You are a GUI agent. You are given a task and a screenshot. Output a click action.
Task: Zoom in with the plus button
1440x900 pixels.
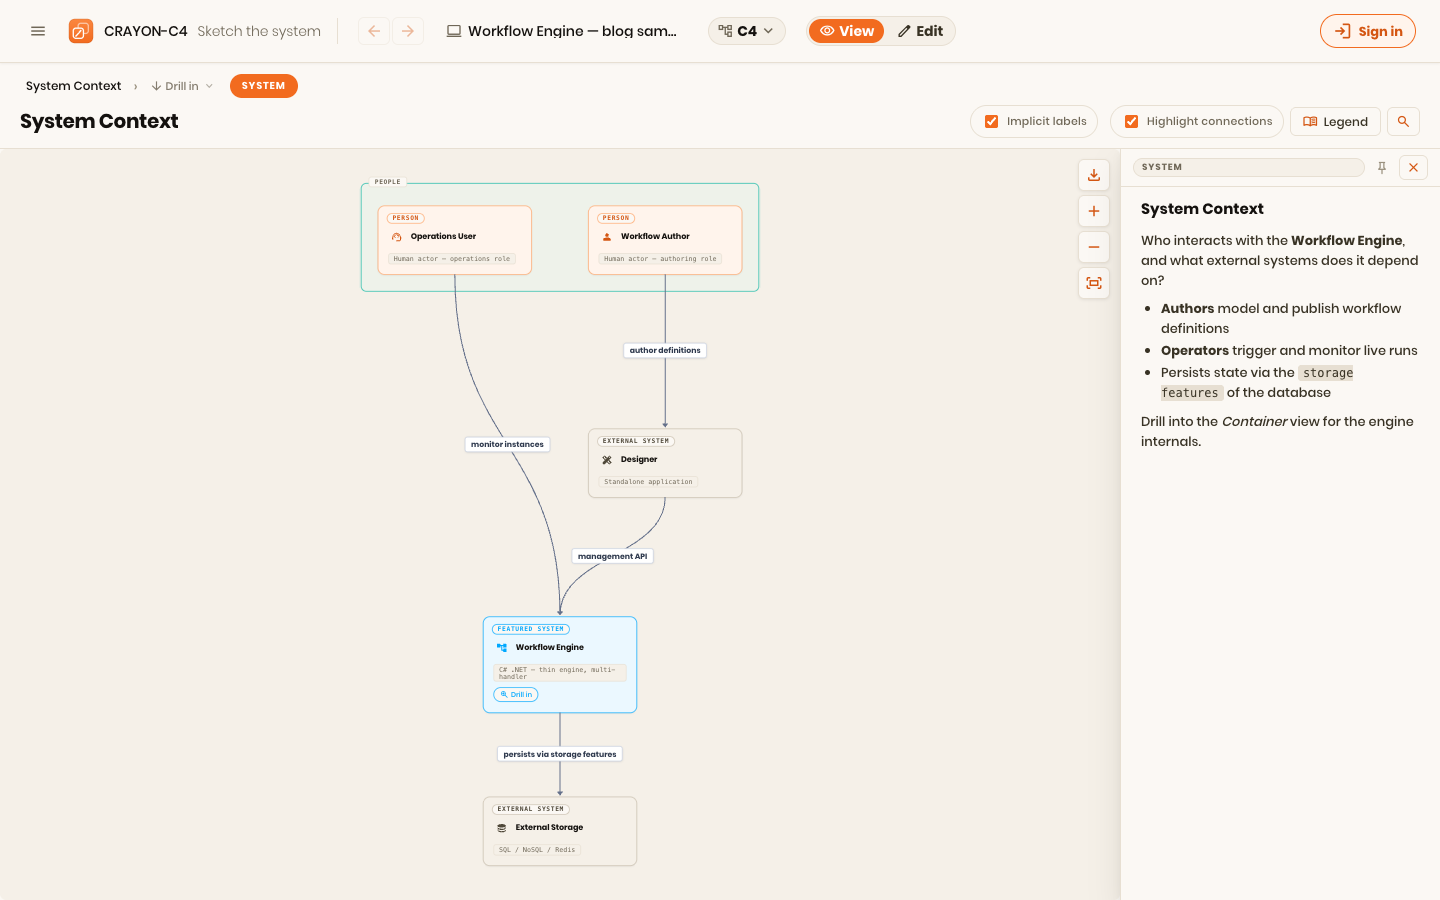(1094, 211)
